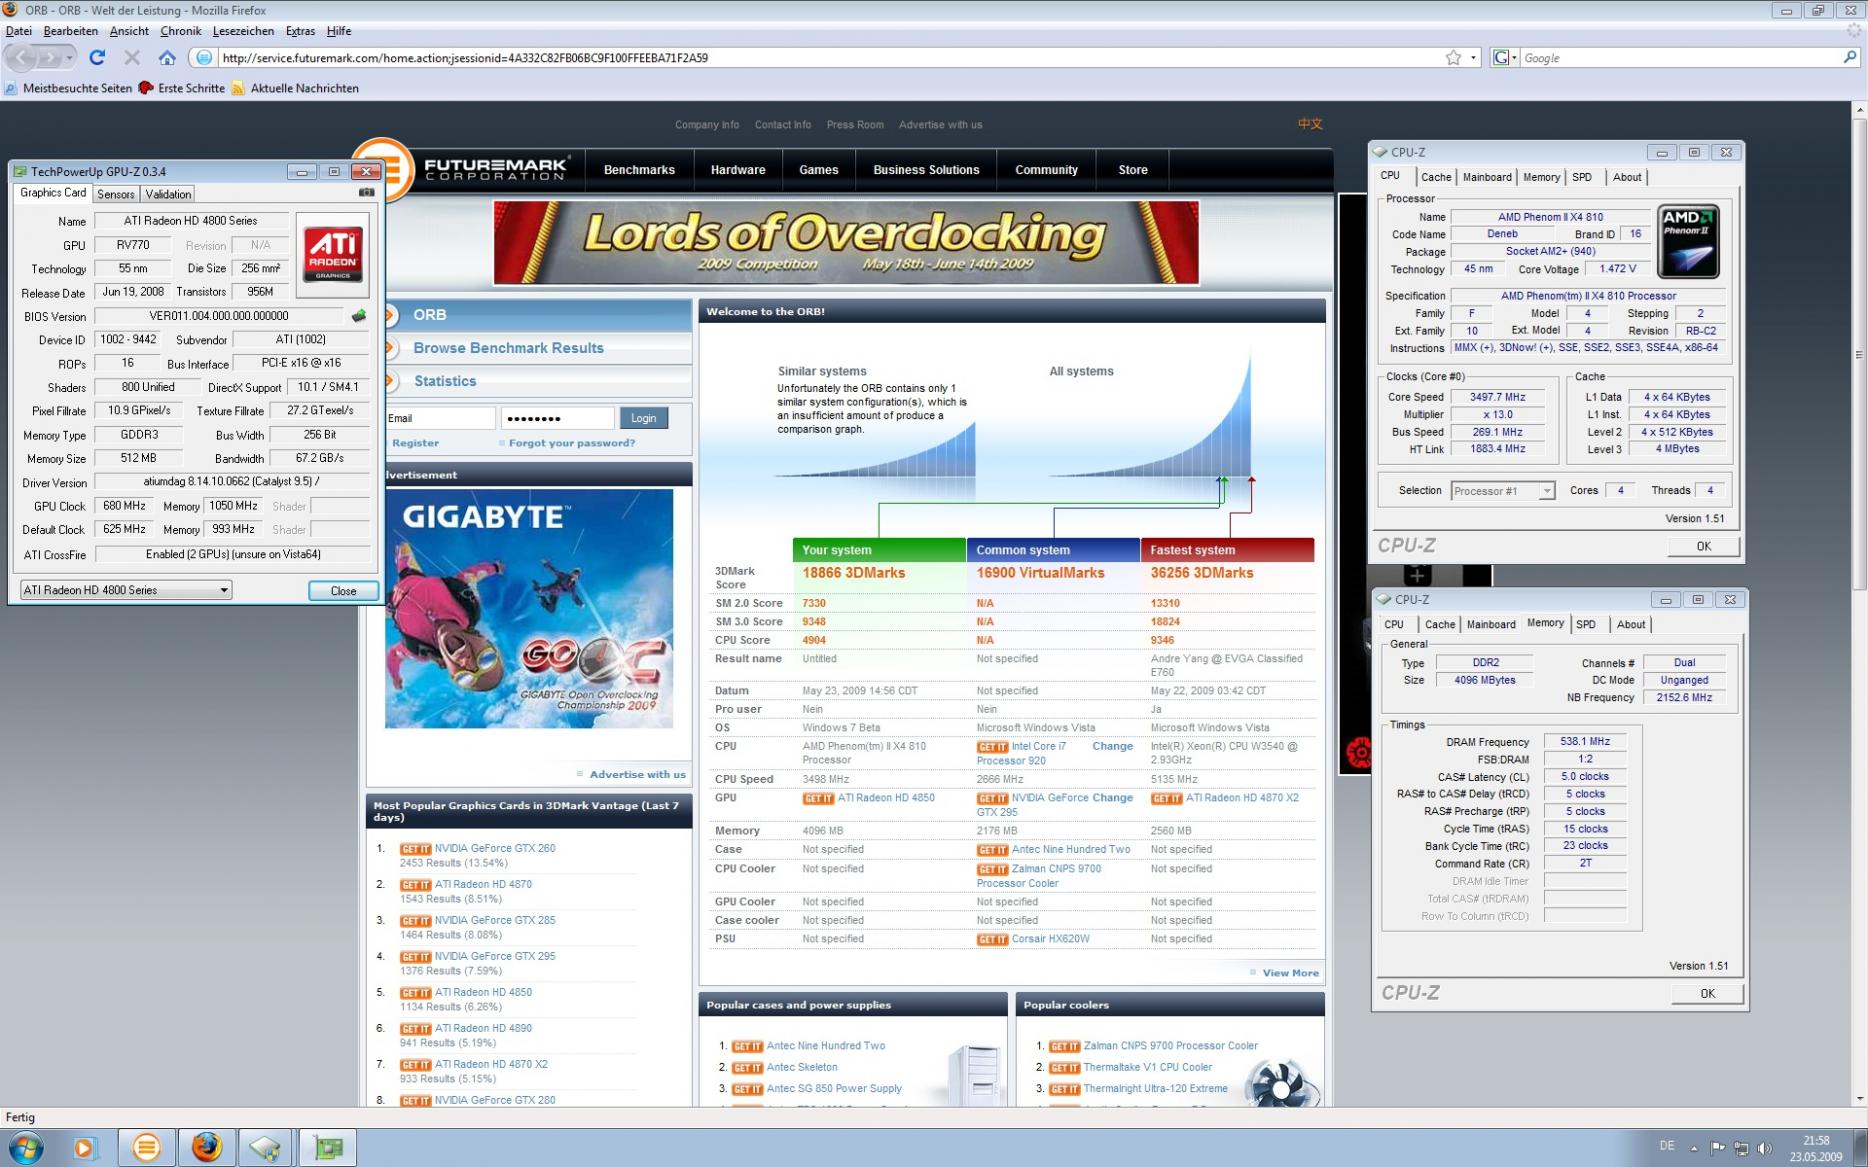The height and width of the screenshot is (1167, 1868).
Task: Click the ATI Radeon logo in GPU-Z
Action: tap(333, 254)
